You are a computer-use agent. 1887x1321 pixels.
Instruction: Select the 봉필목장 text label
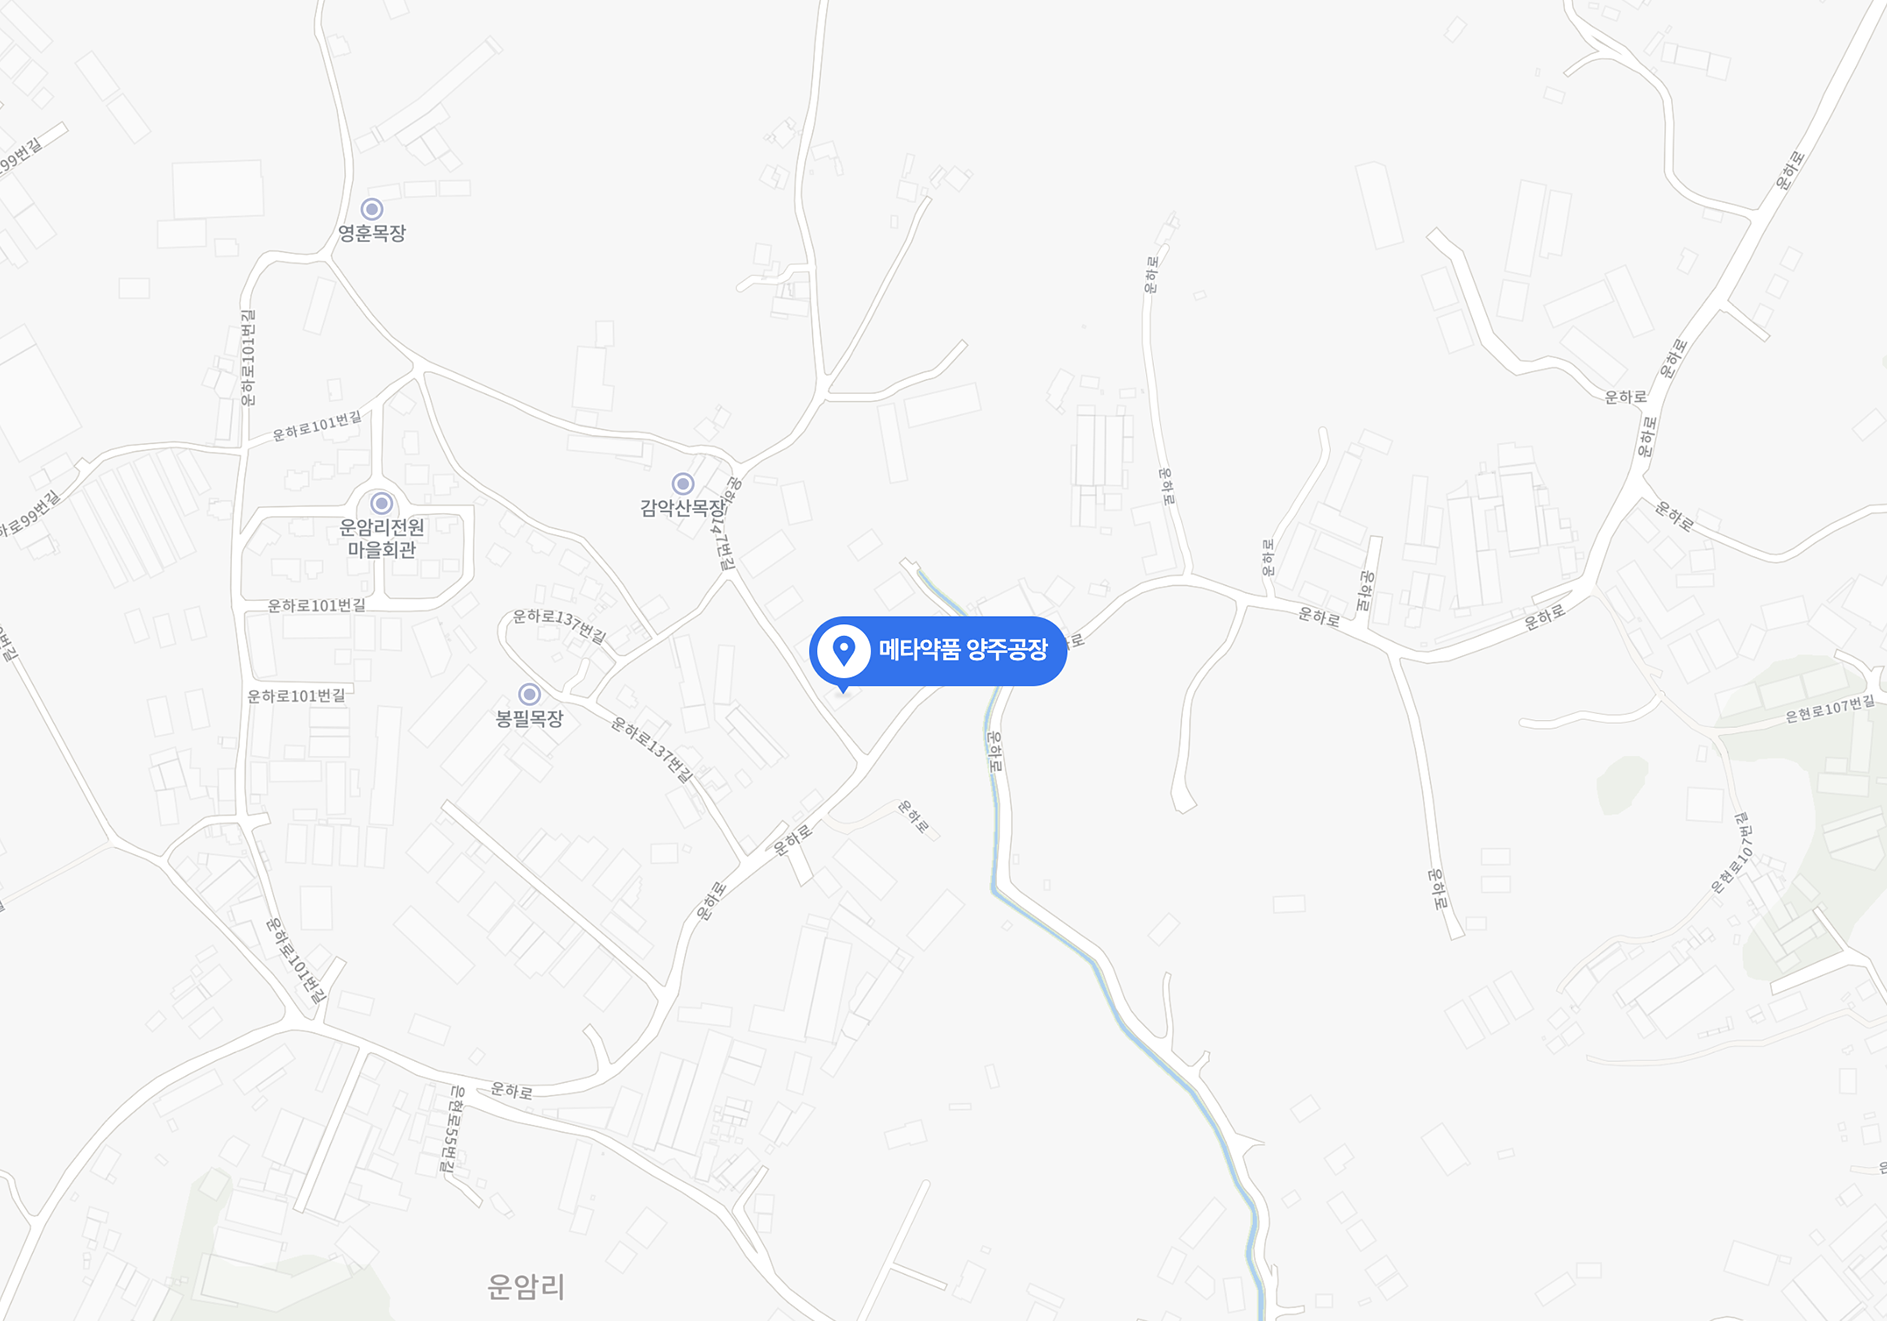coord(530,718)
